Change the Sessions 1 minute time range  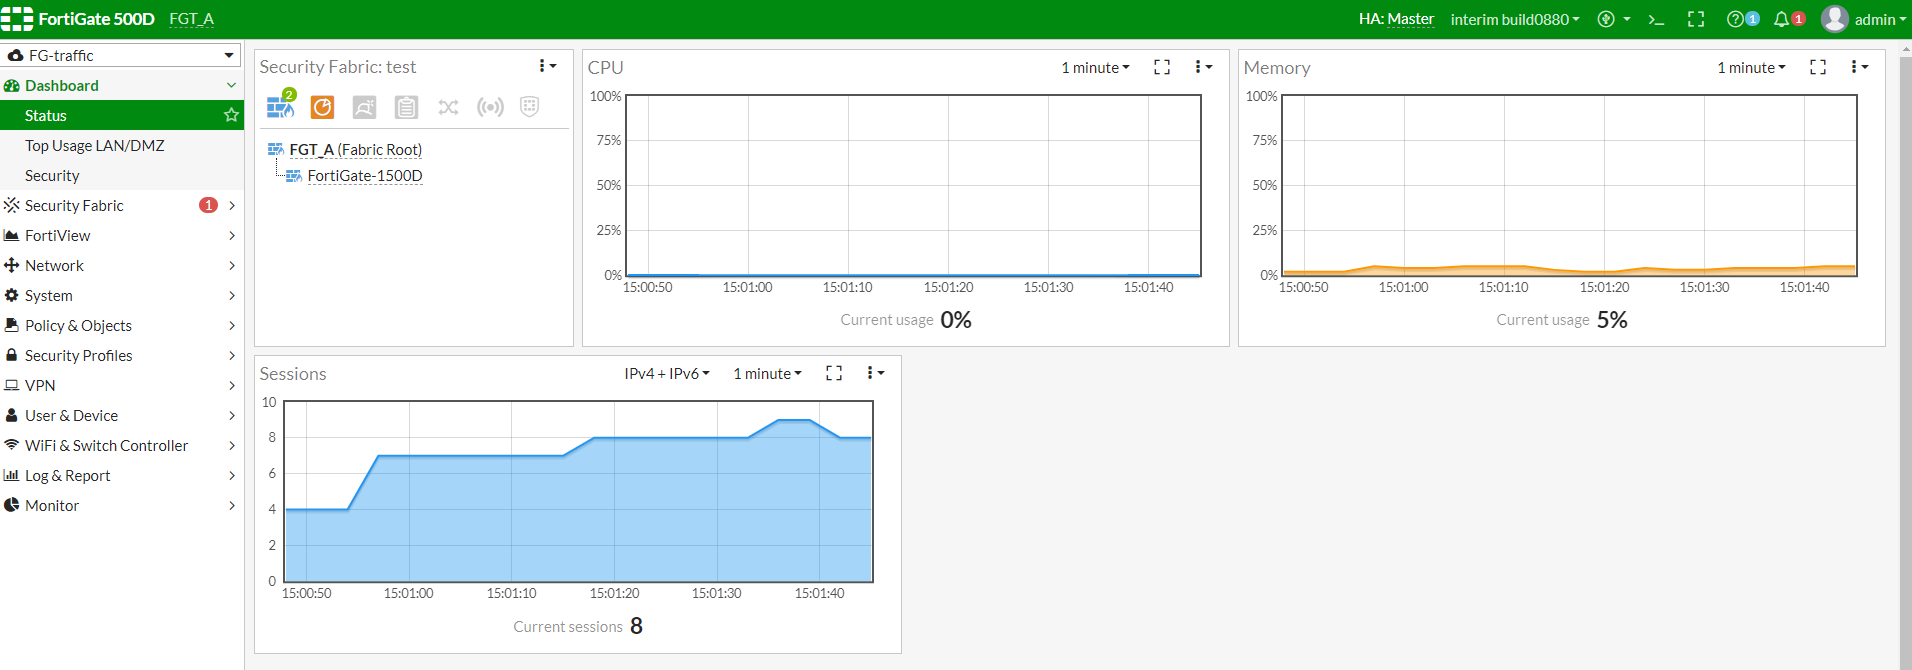767,373
